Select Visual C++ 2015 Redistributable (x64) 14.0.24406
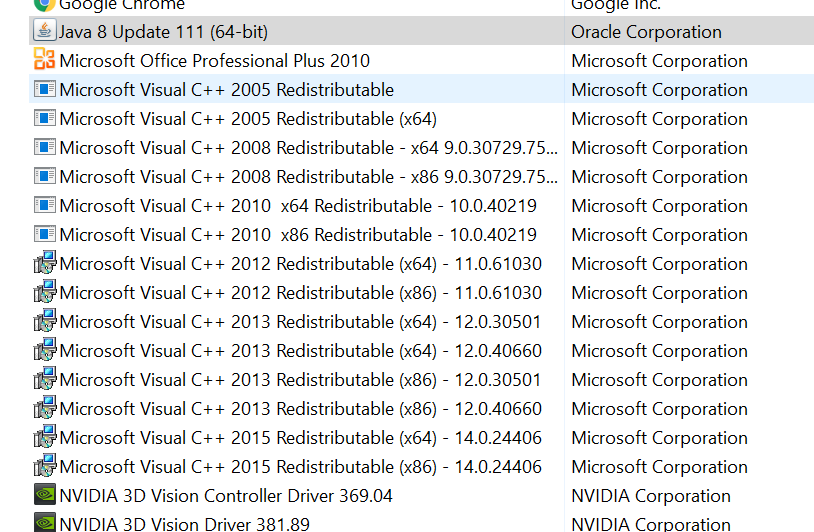The width and height of the screenshot is (814, 532). point(301,439)
